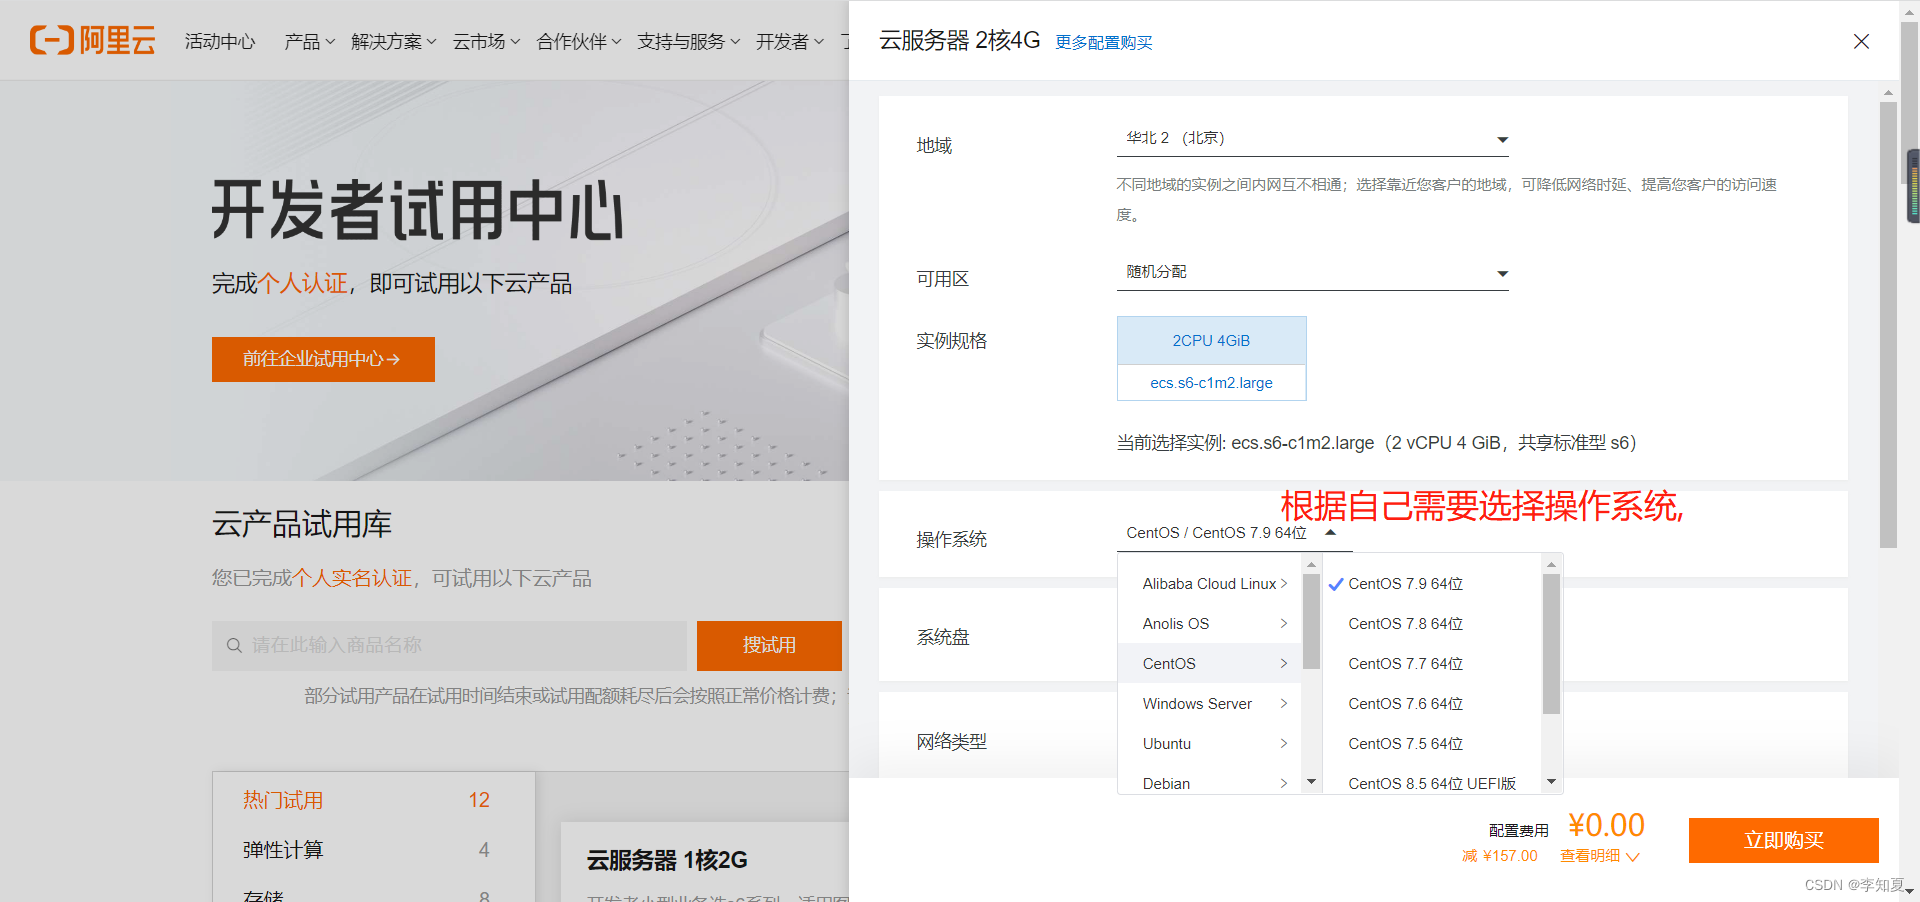Select CentOS 8.5 64位 UEFI版
Viewport: 1920px width, 902px height.
tap(1432, 784)
